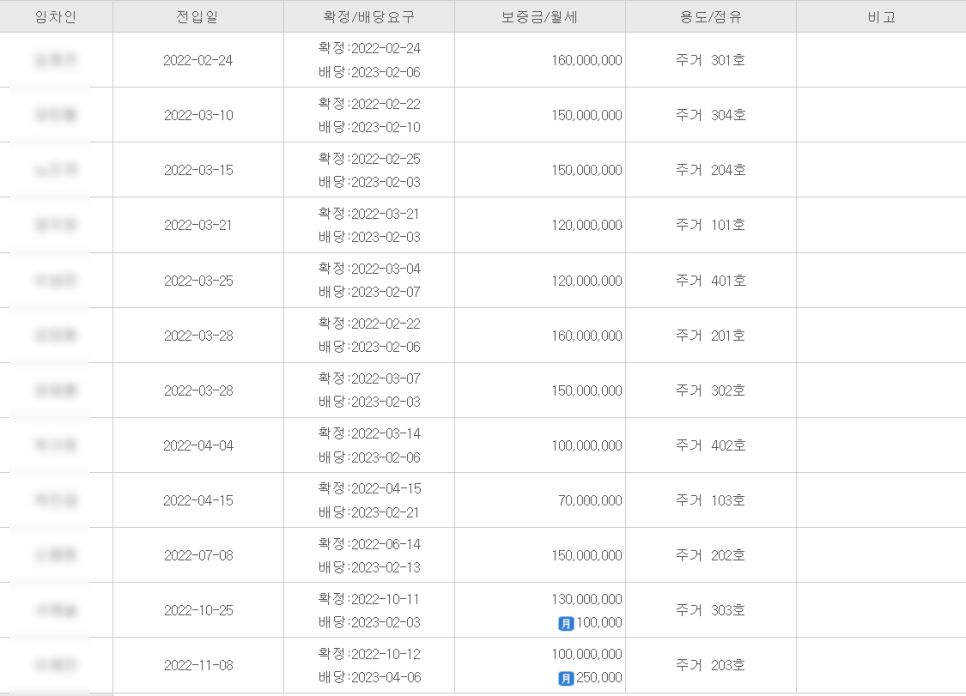Viewport: 966px width, 696px height.
Task: Click the 확정:2022-06-14 text
Action: click(x=369, y=544)
